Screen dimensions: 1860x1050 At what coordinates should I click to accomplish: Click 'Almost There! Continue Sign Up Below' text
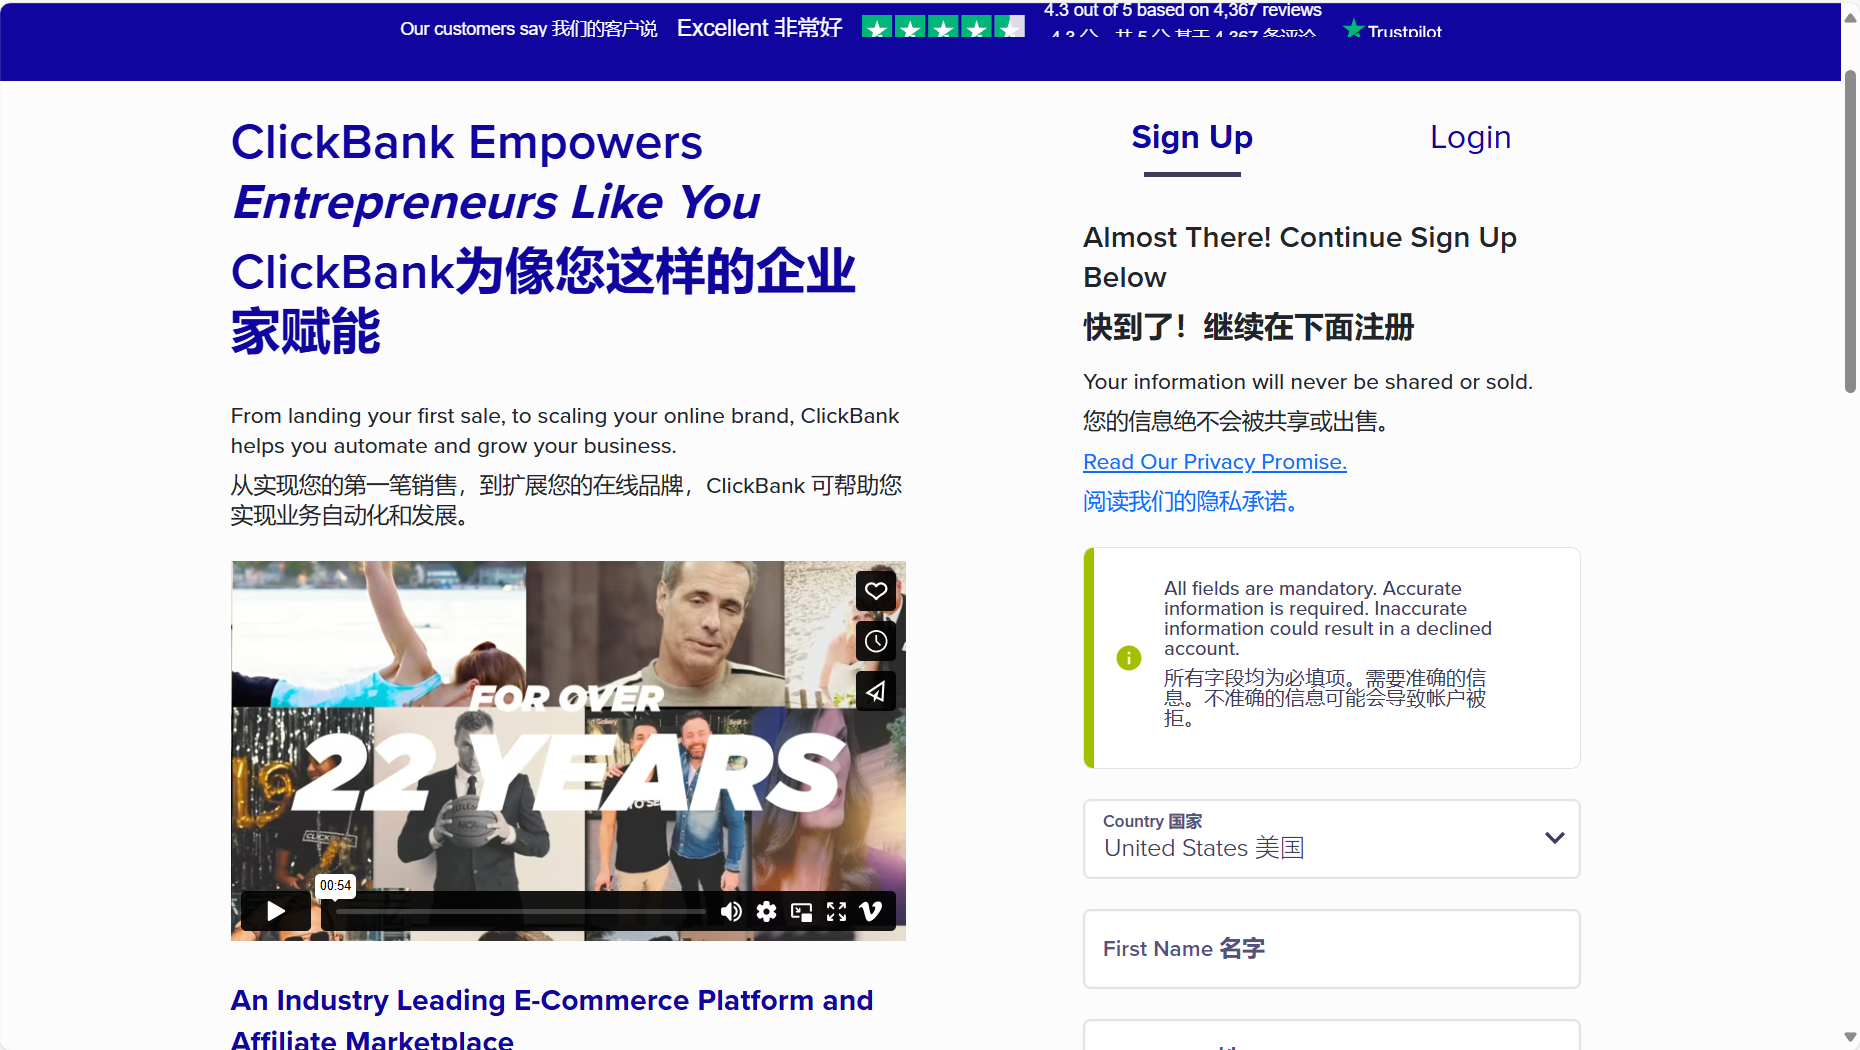pyautogui.click(x=1300, y=257)
